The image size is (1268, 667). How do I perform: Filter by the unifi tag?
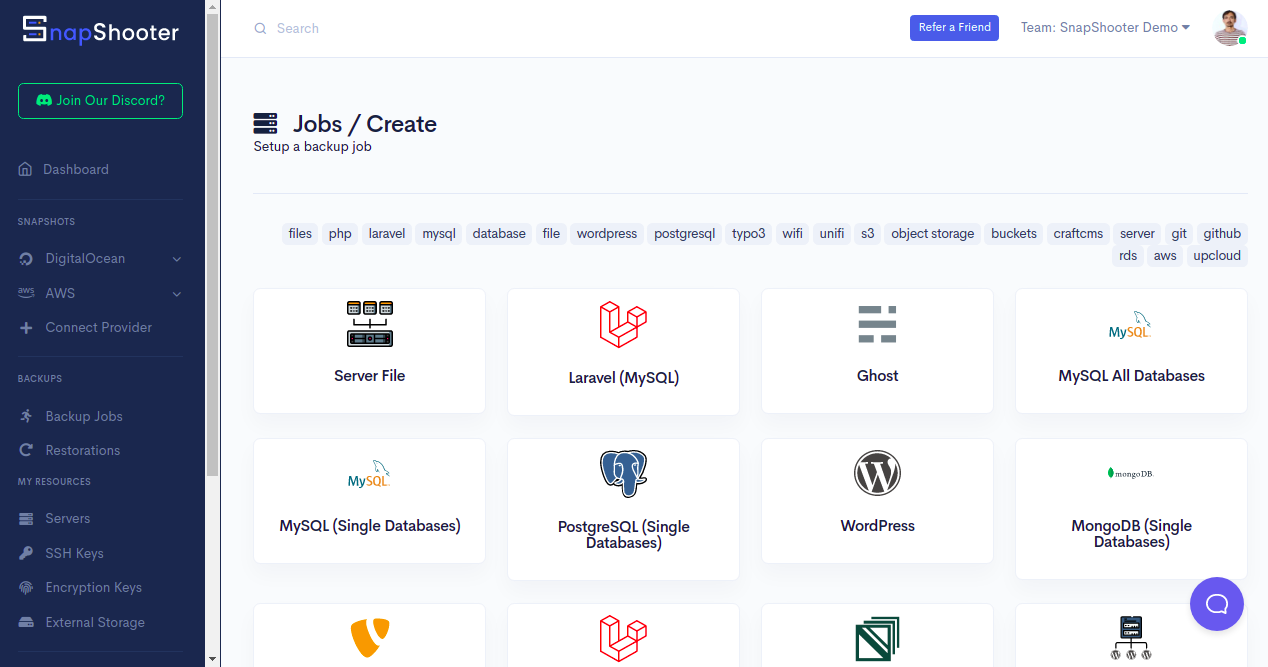832,234
